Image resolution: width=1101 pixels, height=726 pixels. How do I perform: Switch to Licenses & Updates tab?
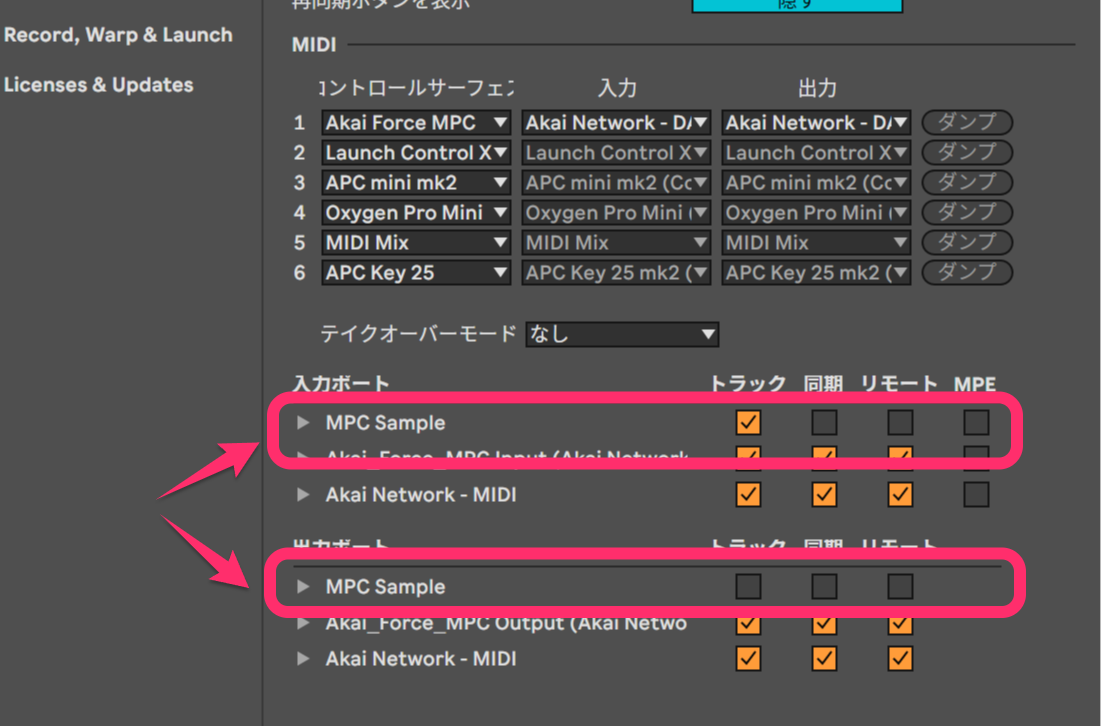coord(99,85)
